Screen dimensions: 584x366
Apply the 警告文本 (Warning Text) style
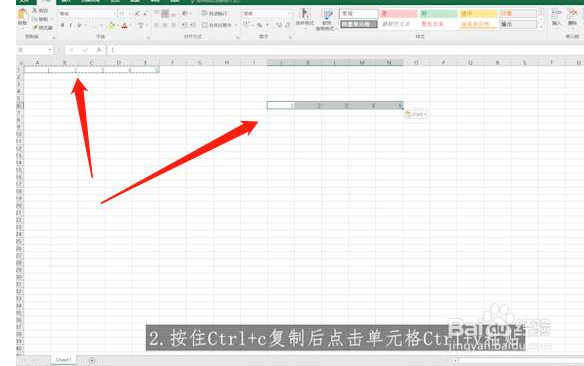(438, 24)
